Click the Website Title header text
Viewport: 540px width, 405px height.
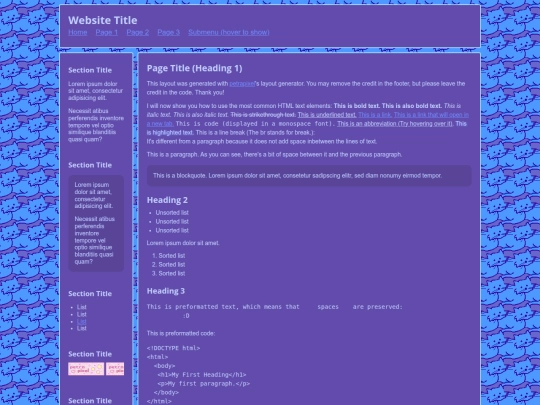[x=103, y=20]
